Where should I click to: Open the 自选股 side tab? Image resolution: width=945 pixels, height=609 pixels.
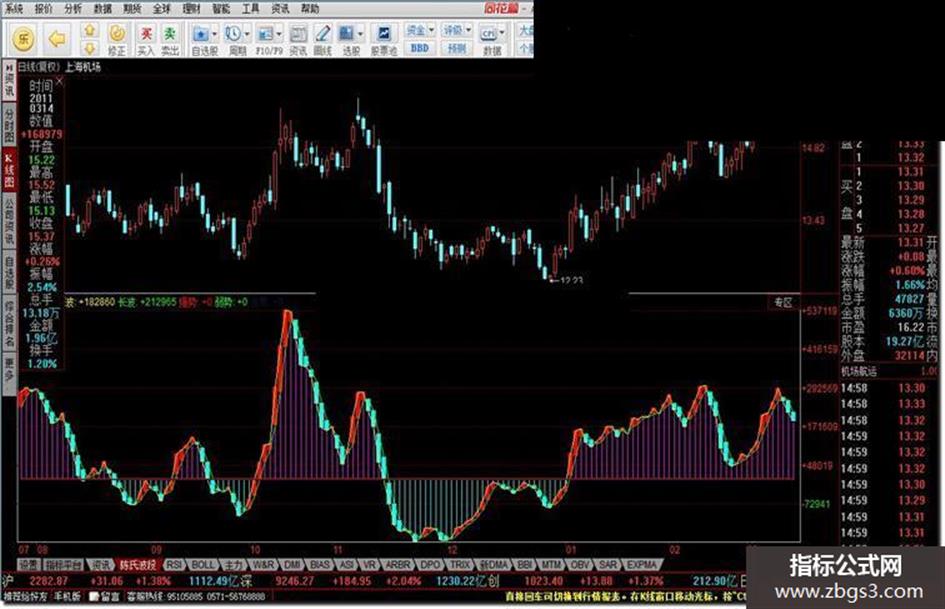click(9, 273)
